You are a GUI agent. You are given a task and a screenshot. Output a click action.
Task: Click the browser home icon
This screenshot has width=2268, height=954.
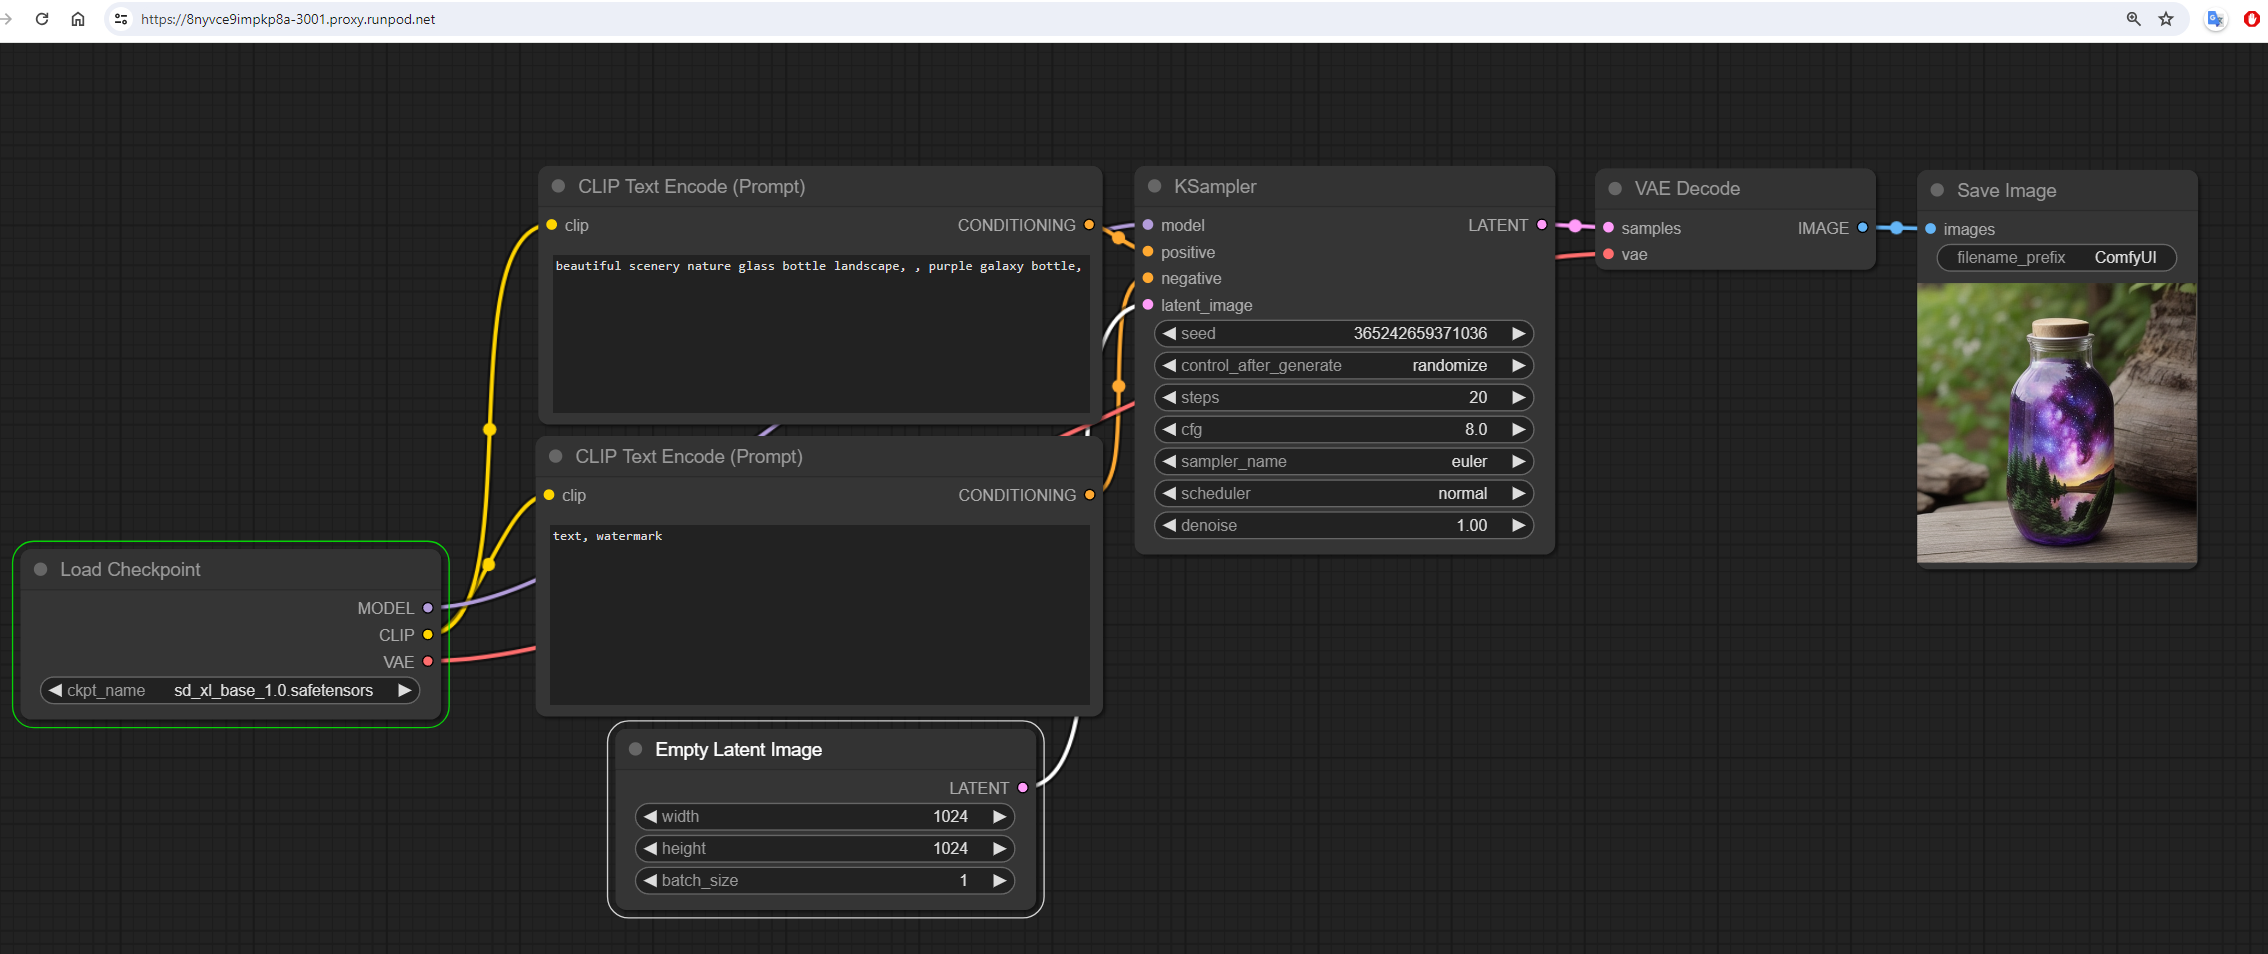(x=78, y=19)
